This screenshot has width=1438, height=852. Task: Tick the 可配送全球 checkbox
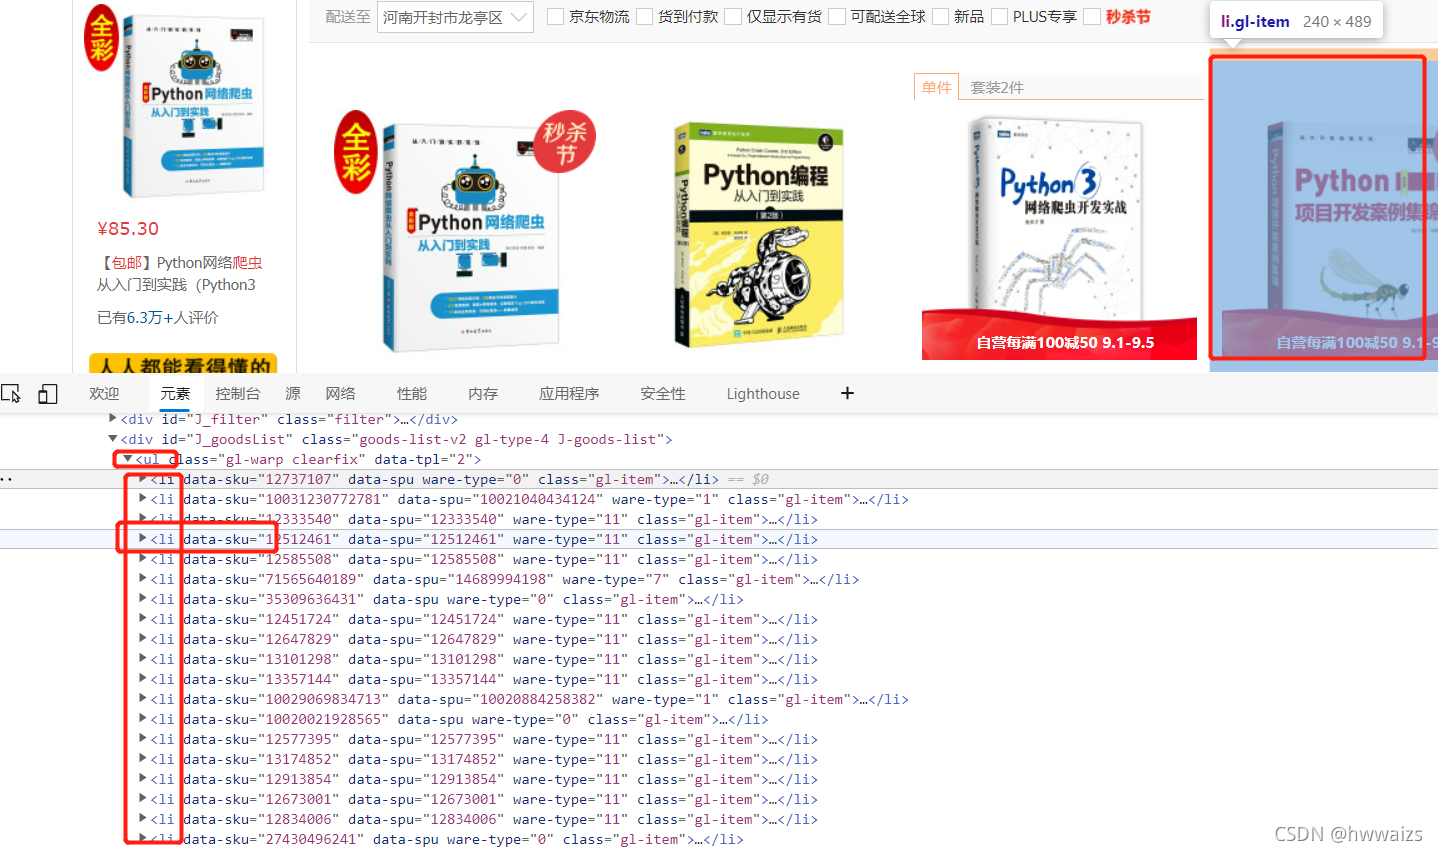coord(837,16)
